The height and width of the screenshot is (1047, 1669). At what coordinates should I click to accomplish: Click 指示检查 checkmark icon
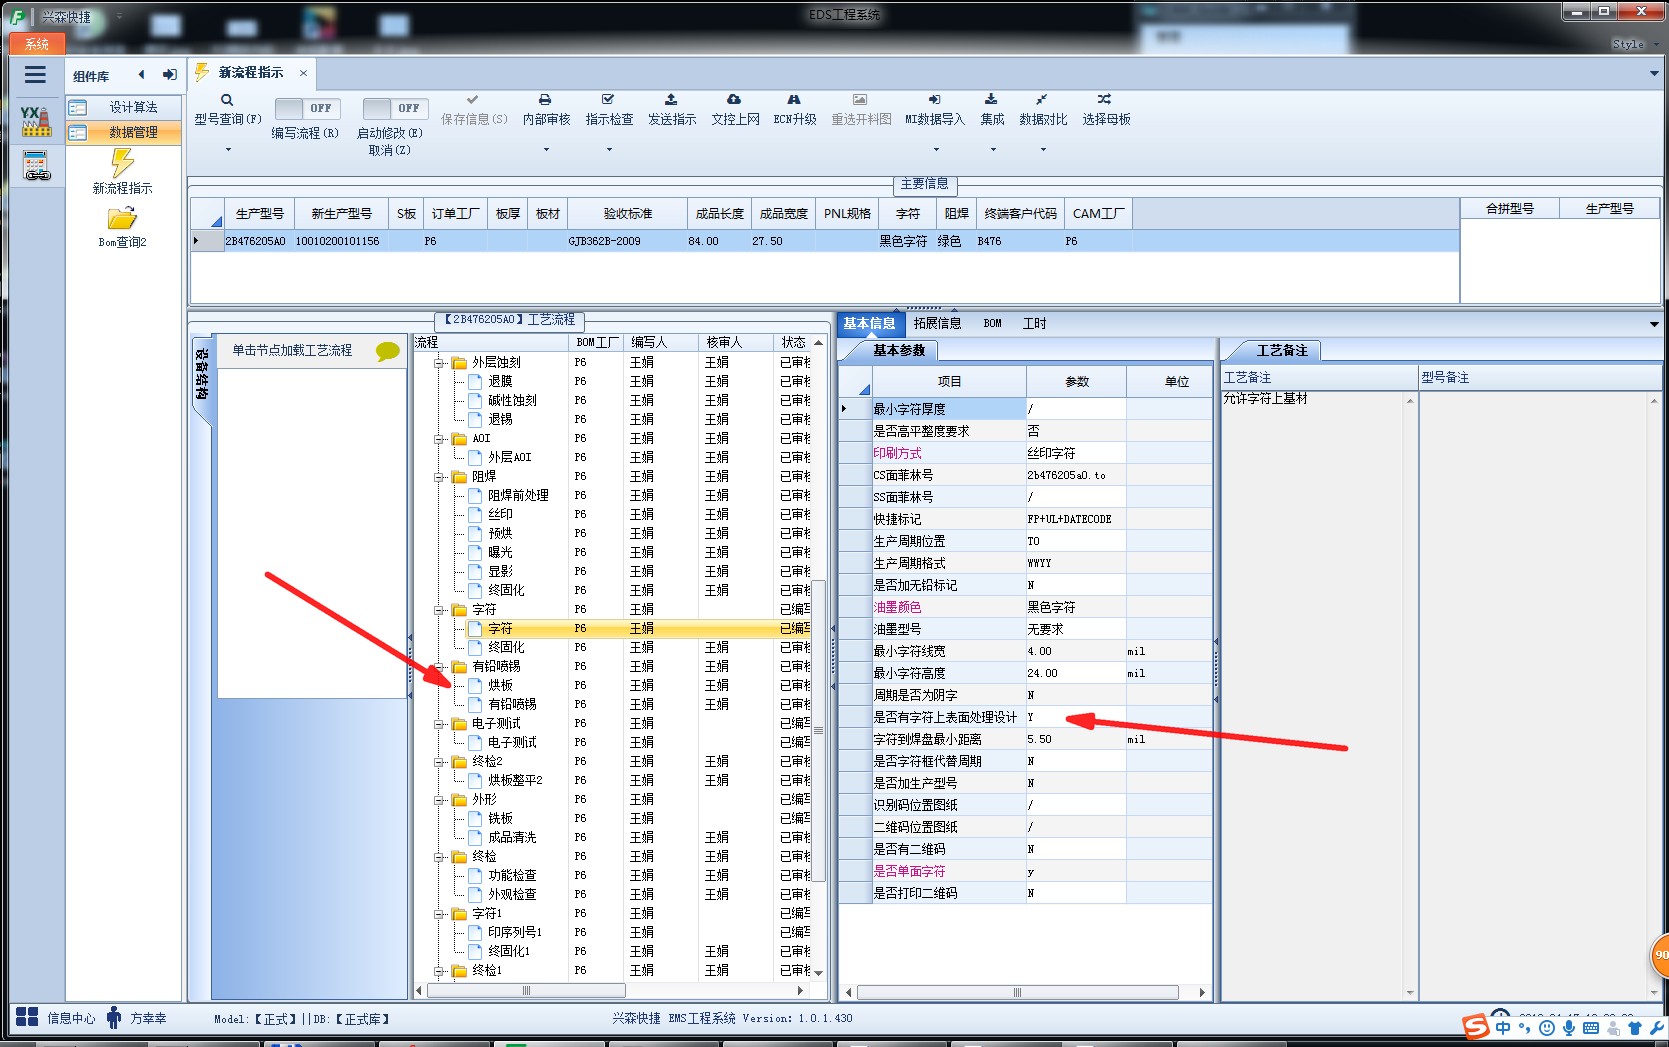(x=608, y=100)
